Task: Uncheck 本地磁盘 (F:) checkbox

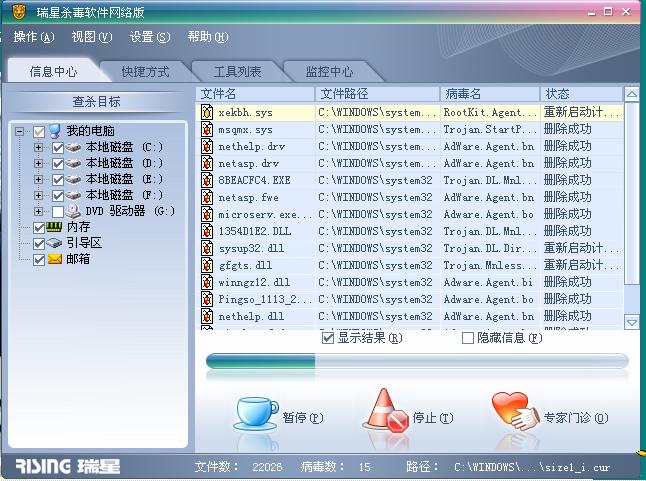Action: tap(58, 196)
